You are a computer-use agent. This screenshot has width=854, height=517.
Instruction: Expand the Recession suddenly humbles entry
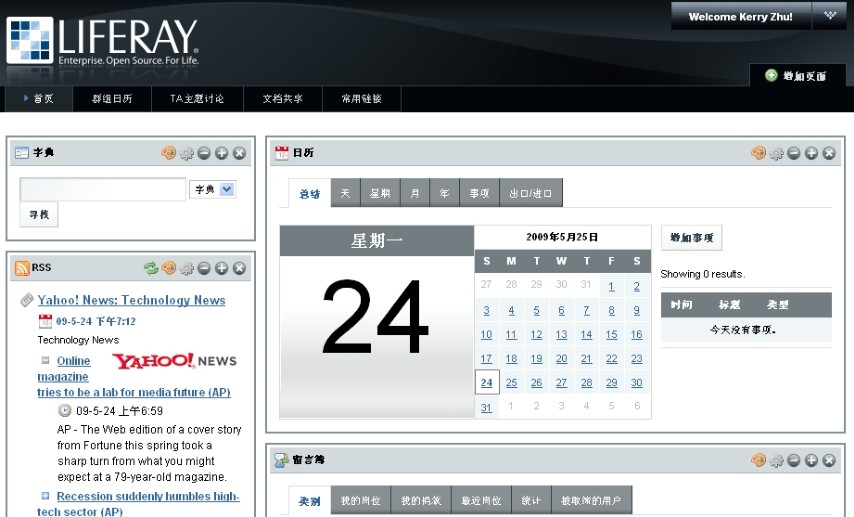coord(46,496)
